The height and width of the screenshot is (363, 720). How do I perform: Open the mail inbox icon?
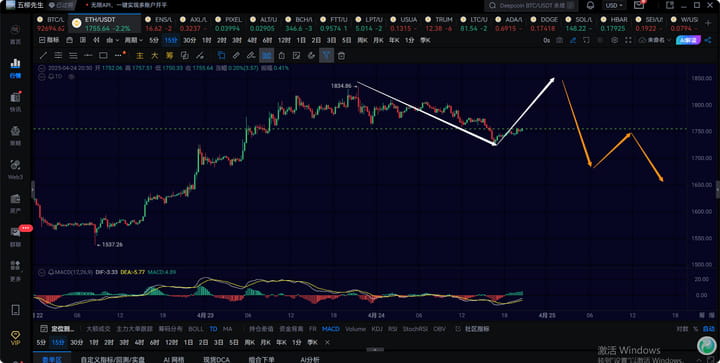tap(639, 5)
